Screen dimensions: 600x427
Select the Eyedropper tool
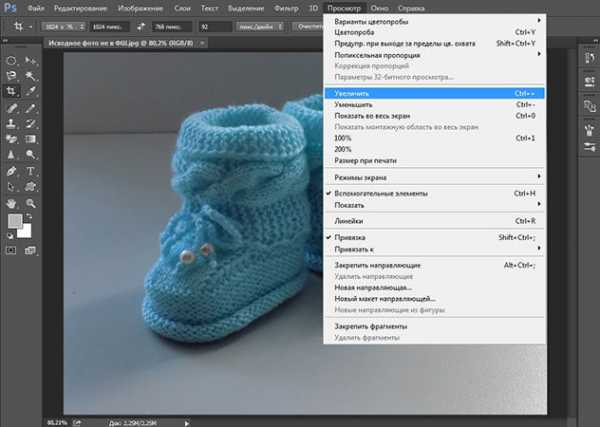(x=31, y=91)
